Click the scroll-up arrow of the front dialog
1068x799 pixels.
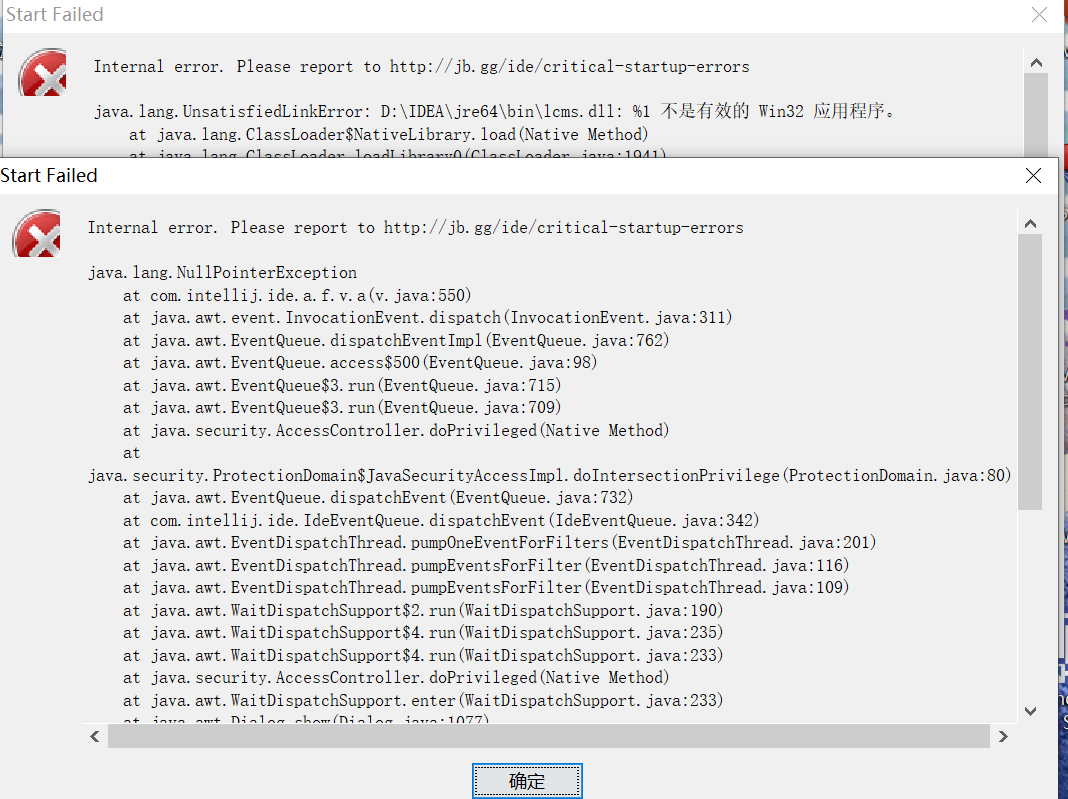(x=1030, y=222)
